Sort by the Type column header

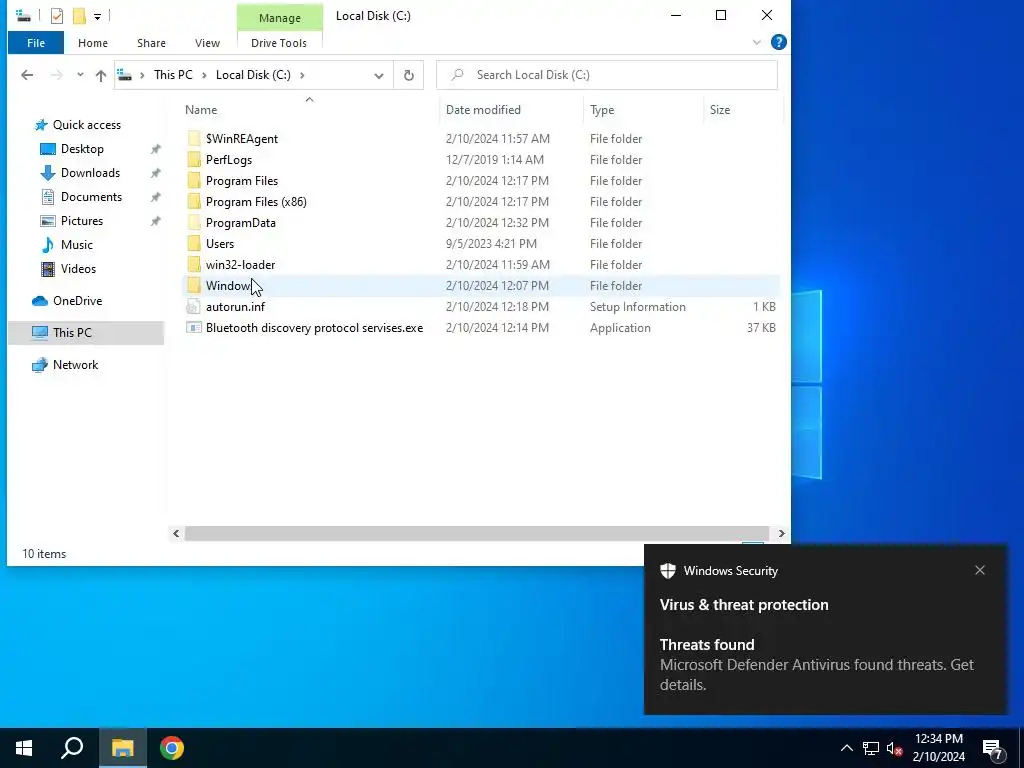click(602, 110)
